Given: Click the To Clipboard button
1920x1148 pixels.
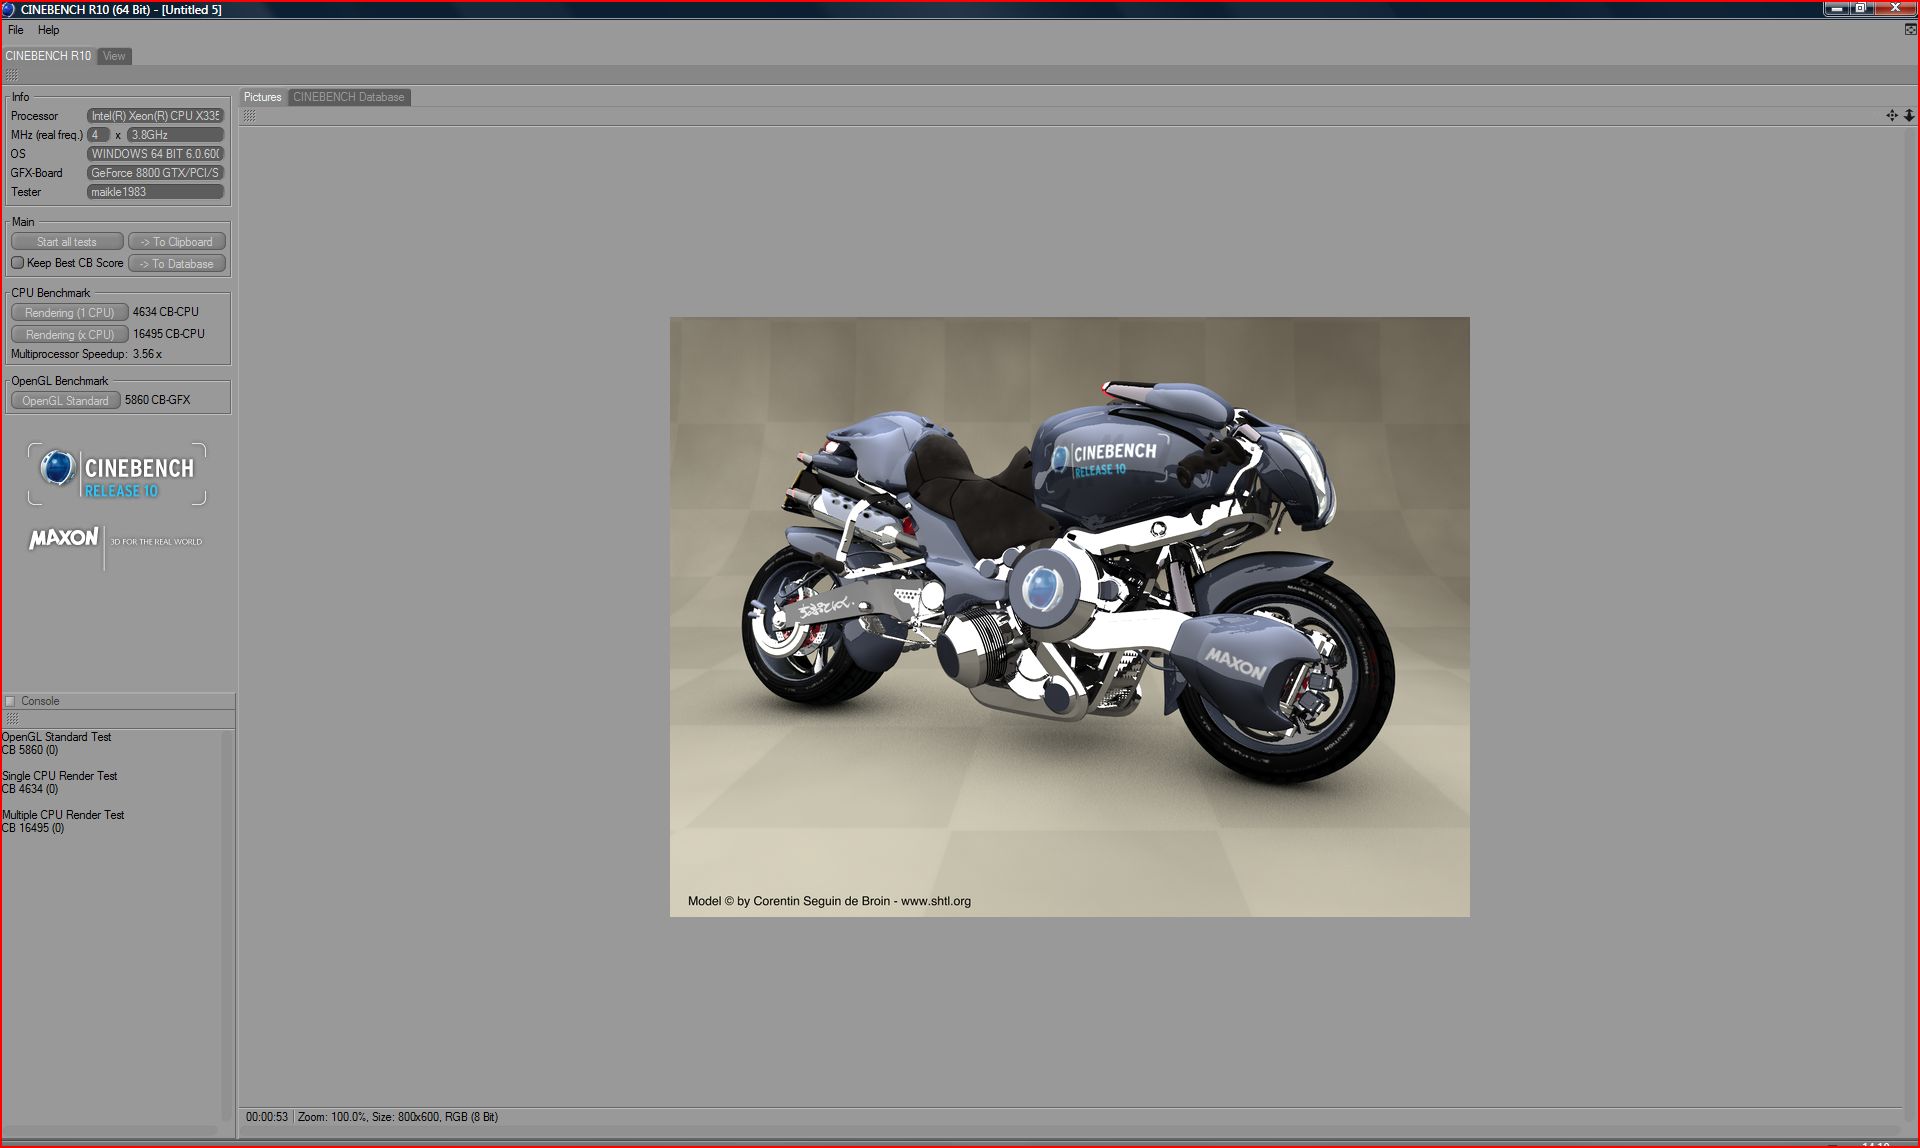Looking at the screenshot, I should [176, 242].
